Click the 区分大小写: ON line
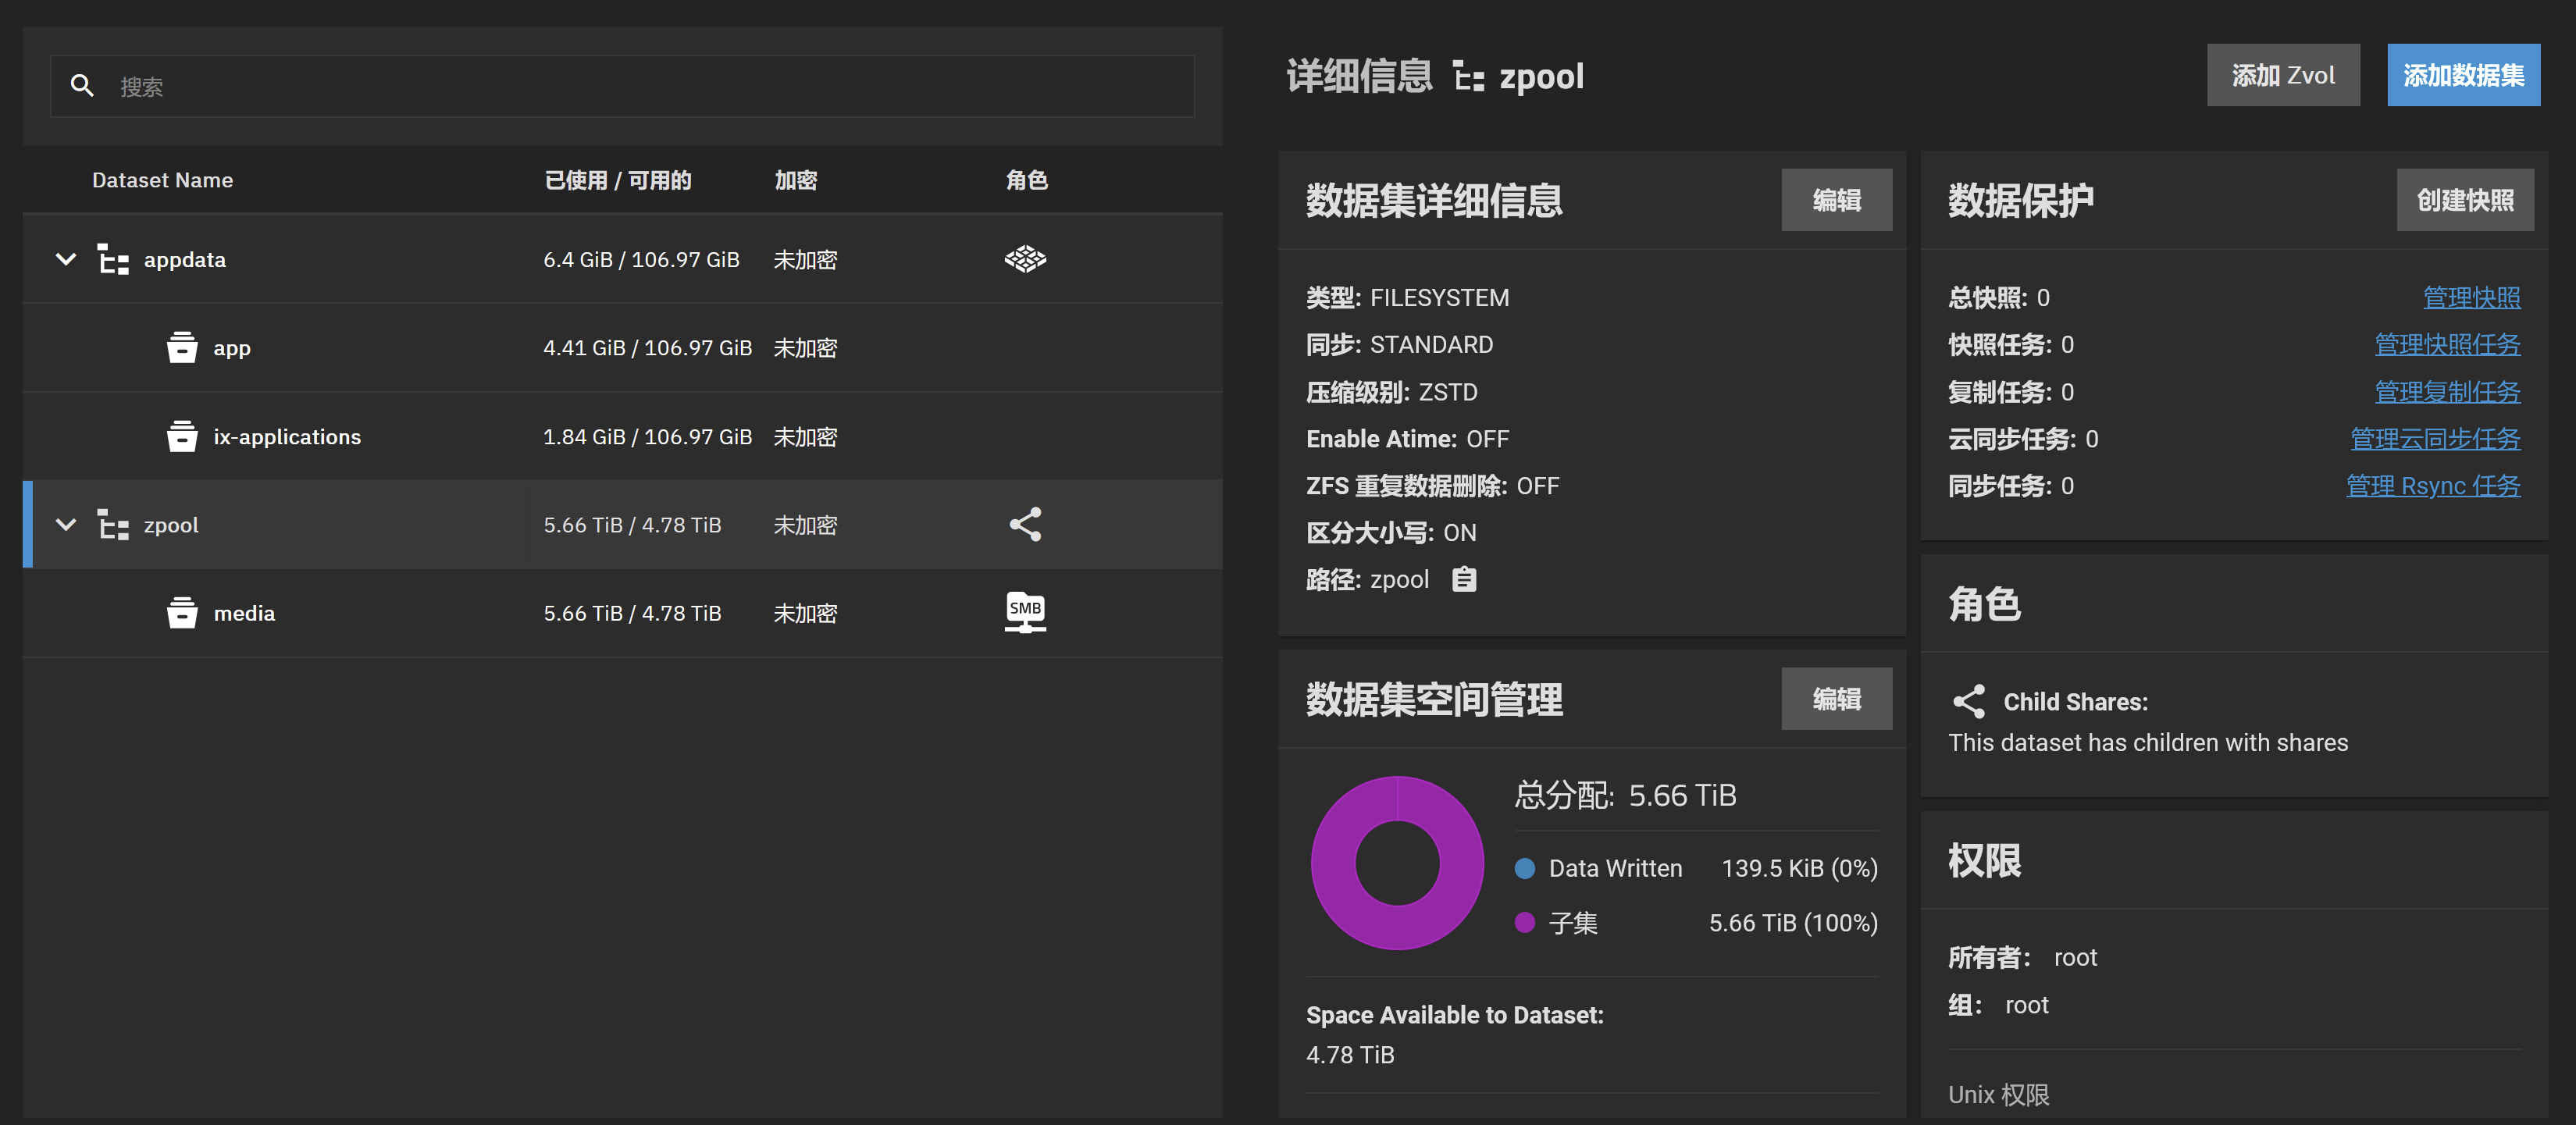The width and height of the screenshot is (2576, 1125). point(1391,533)
